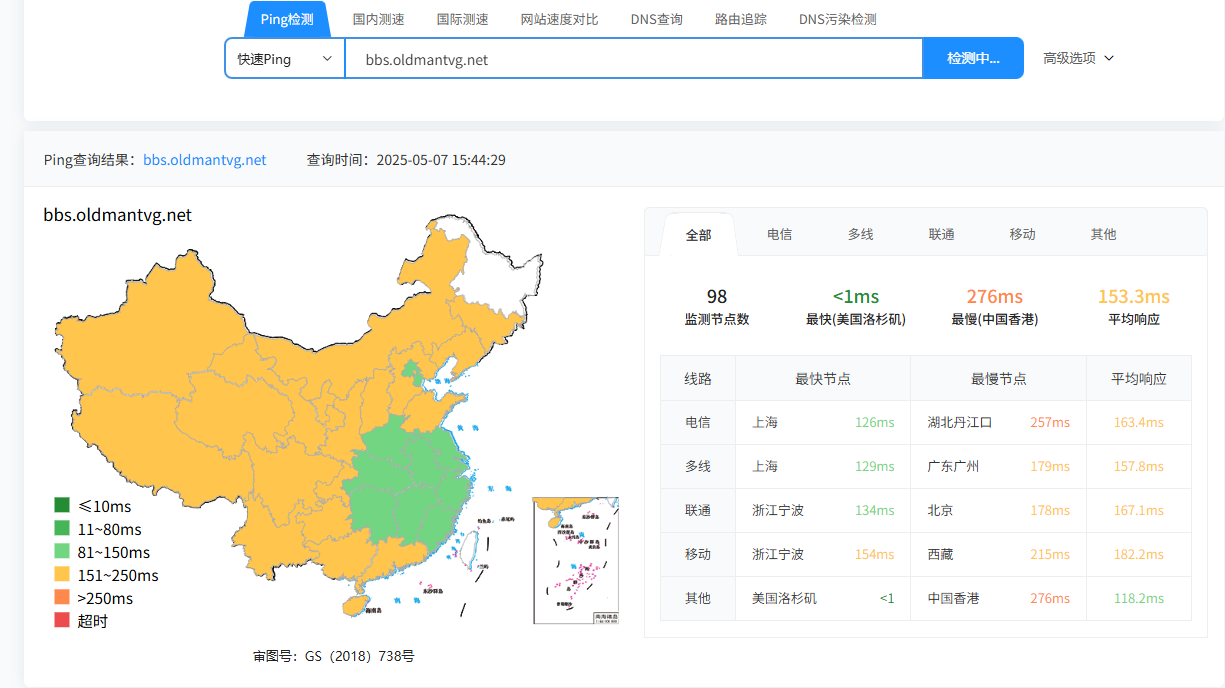
Task: Select the 移动 results tab
Action: [1022, 234]
